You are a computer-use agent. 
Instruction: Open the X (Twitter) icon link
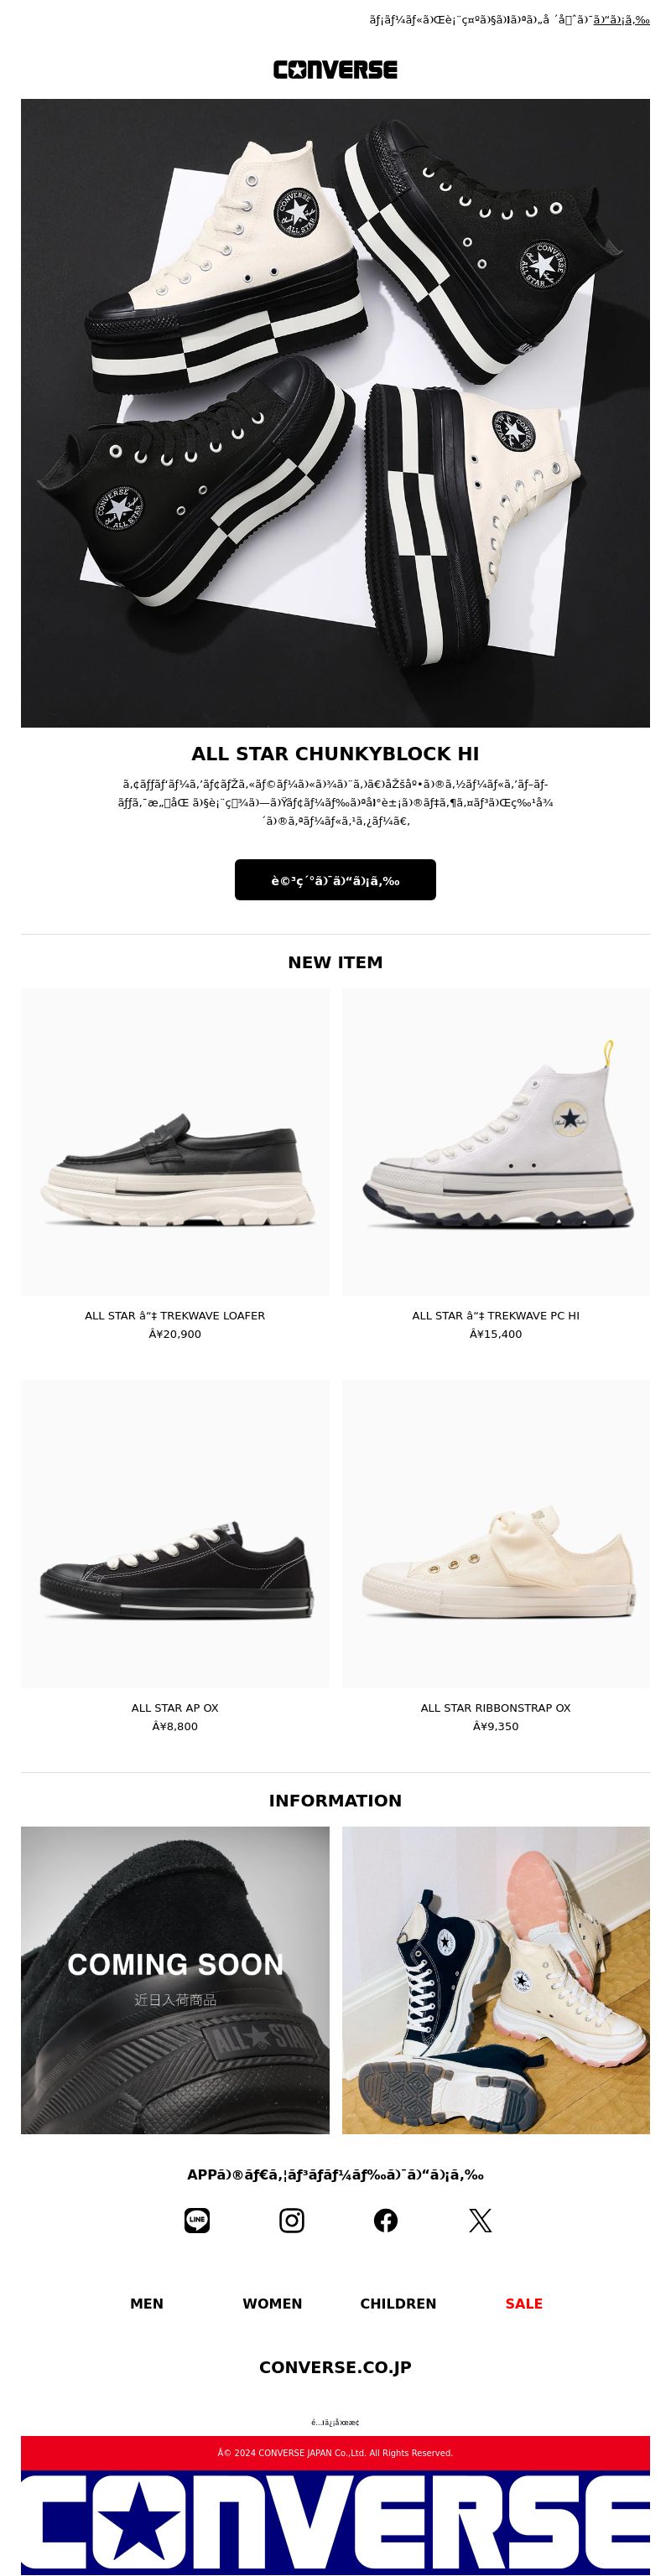480,2220
